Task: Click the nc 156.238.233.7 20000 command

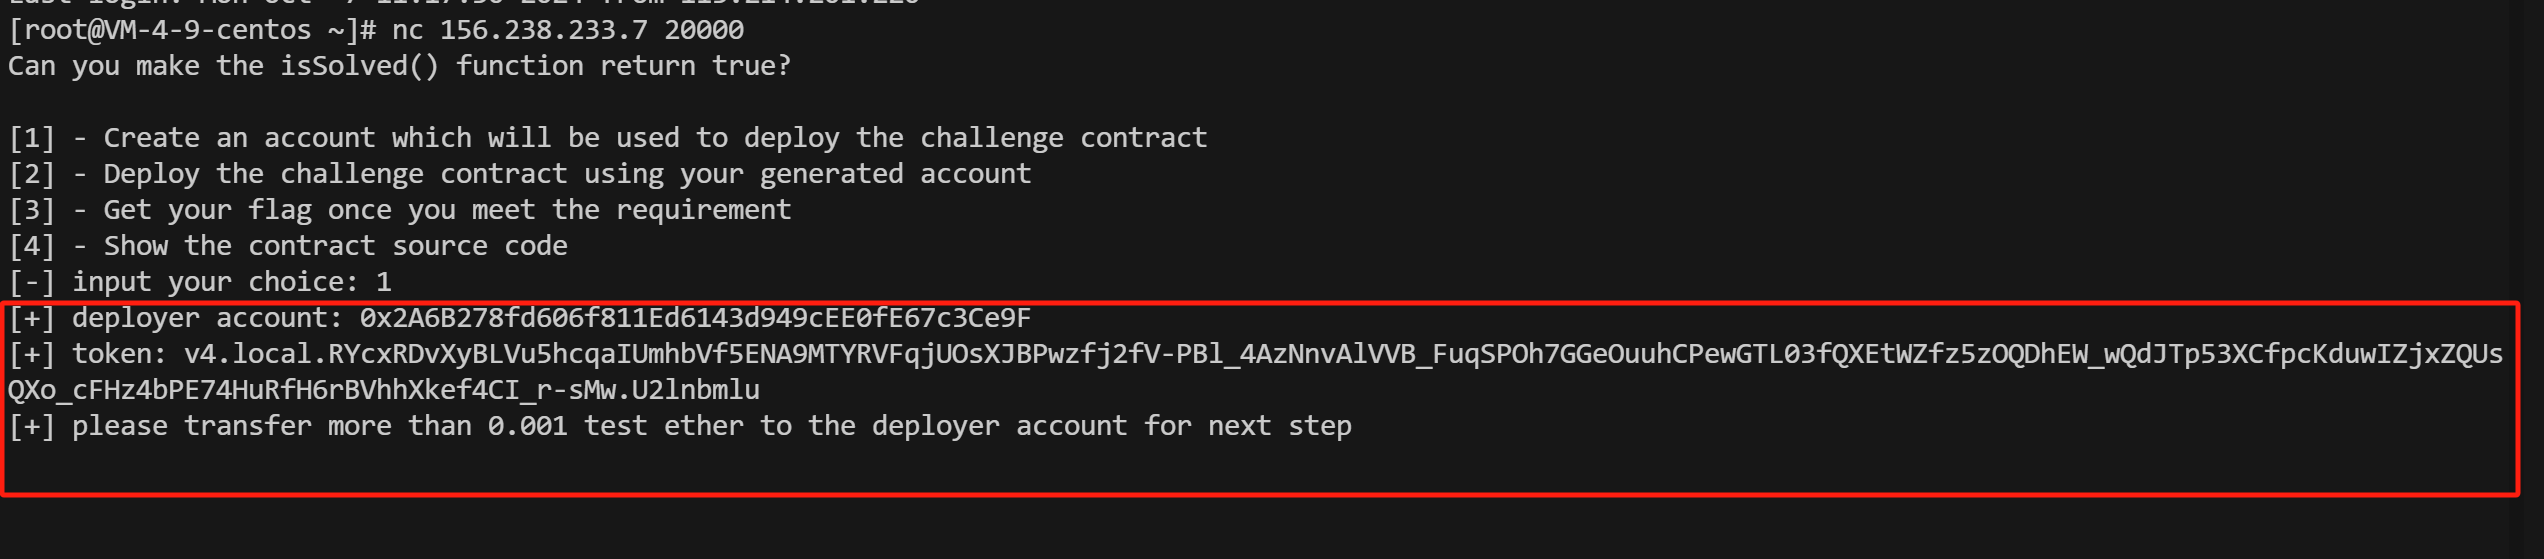Action: pos(568,30)
